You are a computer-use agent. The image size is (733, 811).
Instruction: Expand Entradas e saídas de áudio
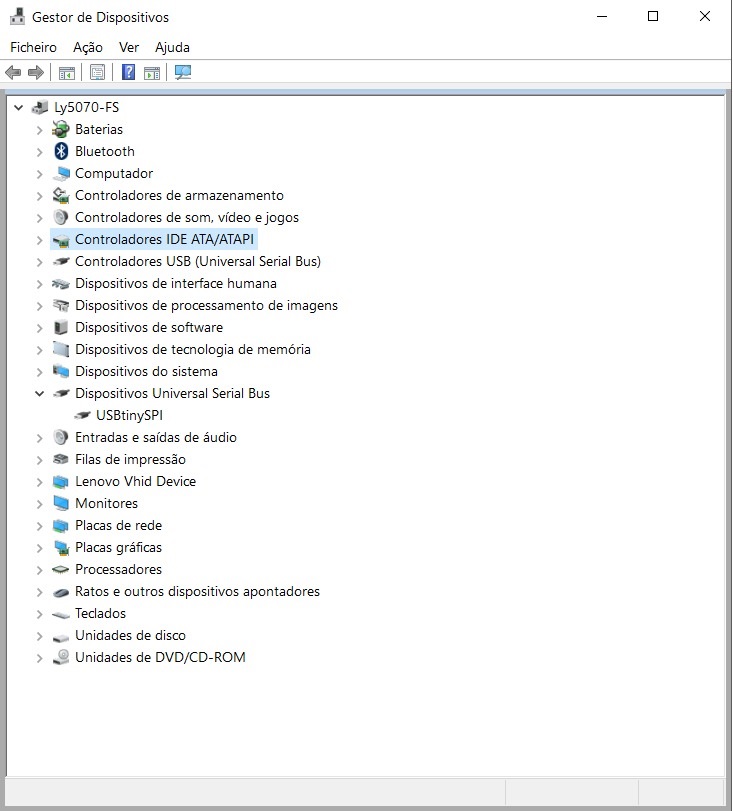(x=39, y=438)
